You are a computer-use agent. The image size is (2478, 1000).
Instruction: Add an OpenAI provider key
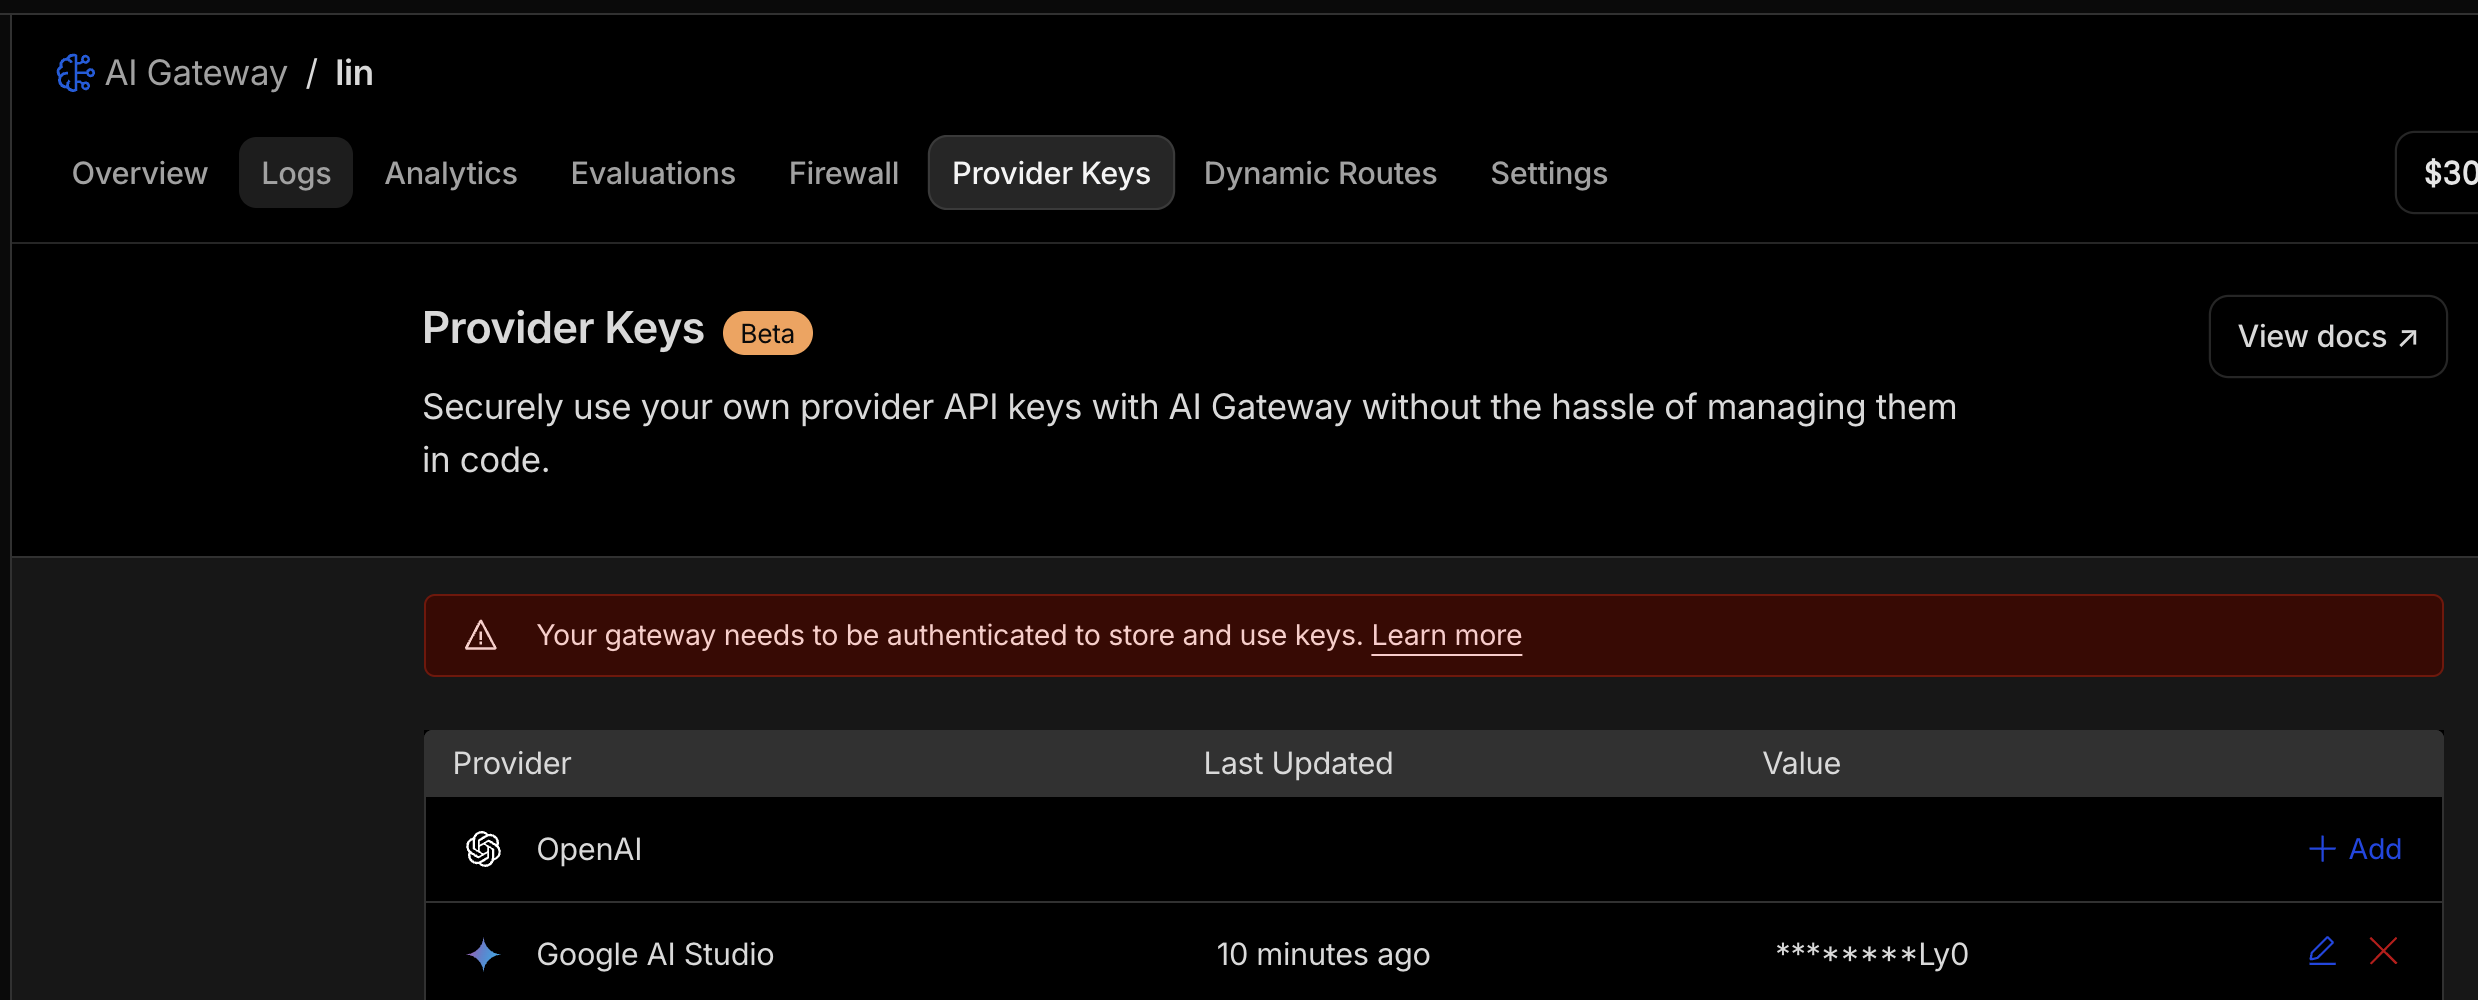pos(2355,849)
